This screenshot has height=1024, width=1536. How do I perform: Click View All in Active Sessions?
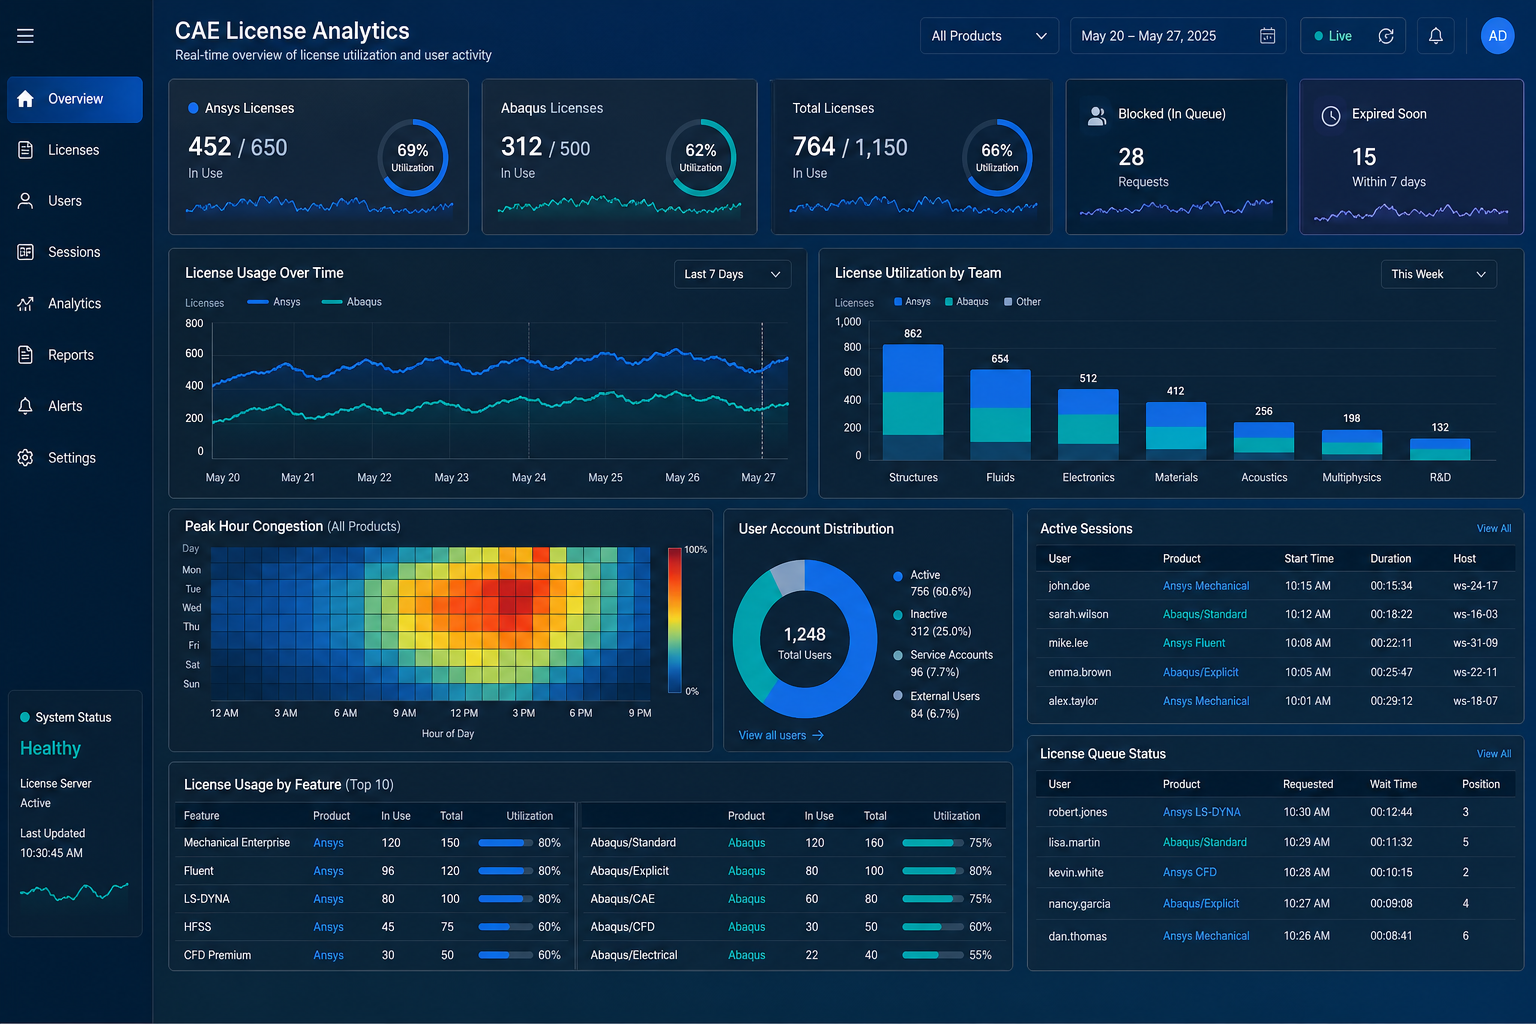[x=1494, y=529]
